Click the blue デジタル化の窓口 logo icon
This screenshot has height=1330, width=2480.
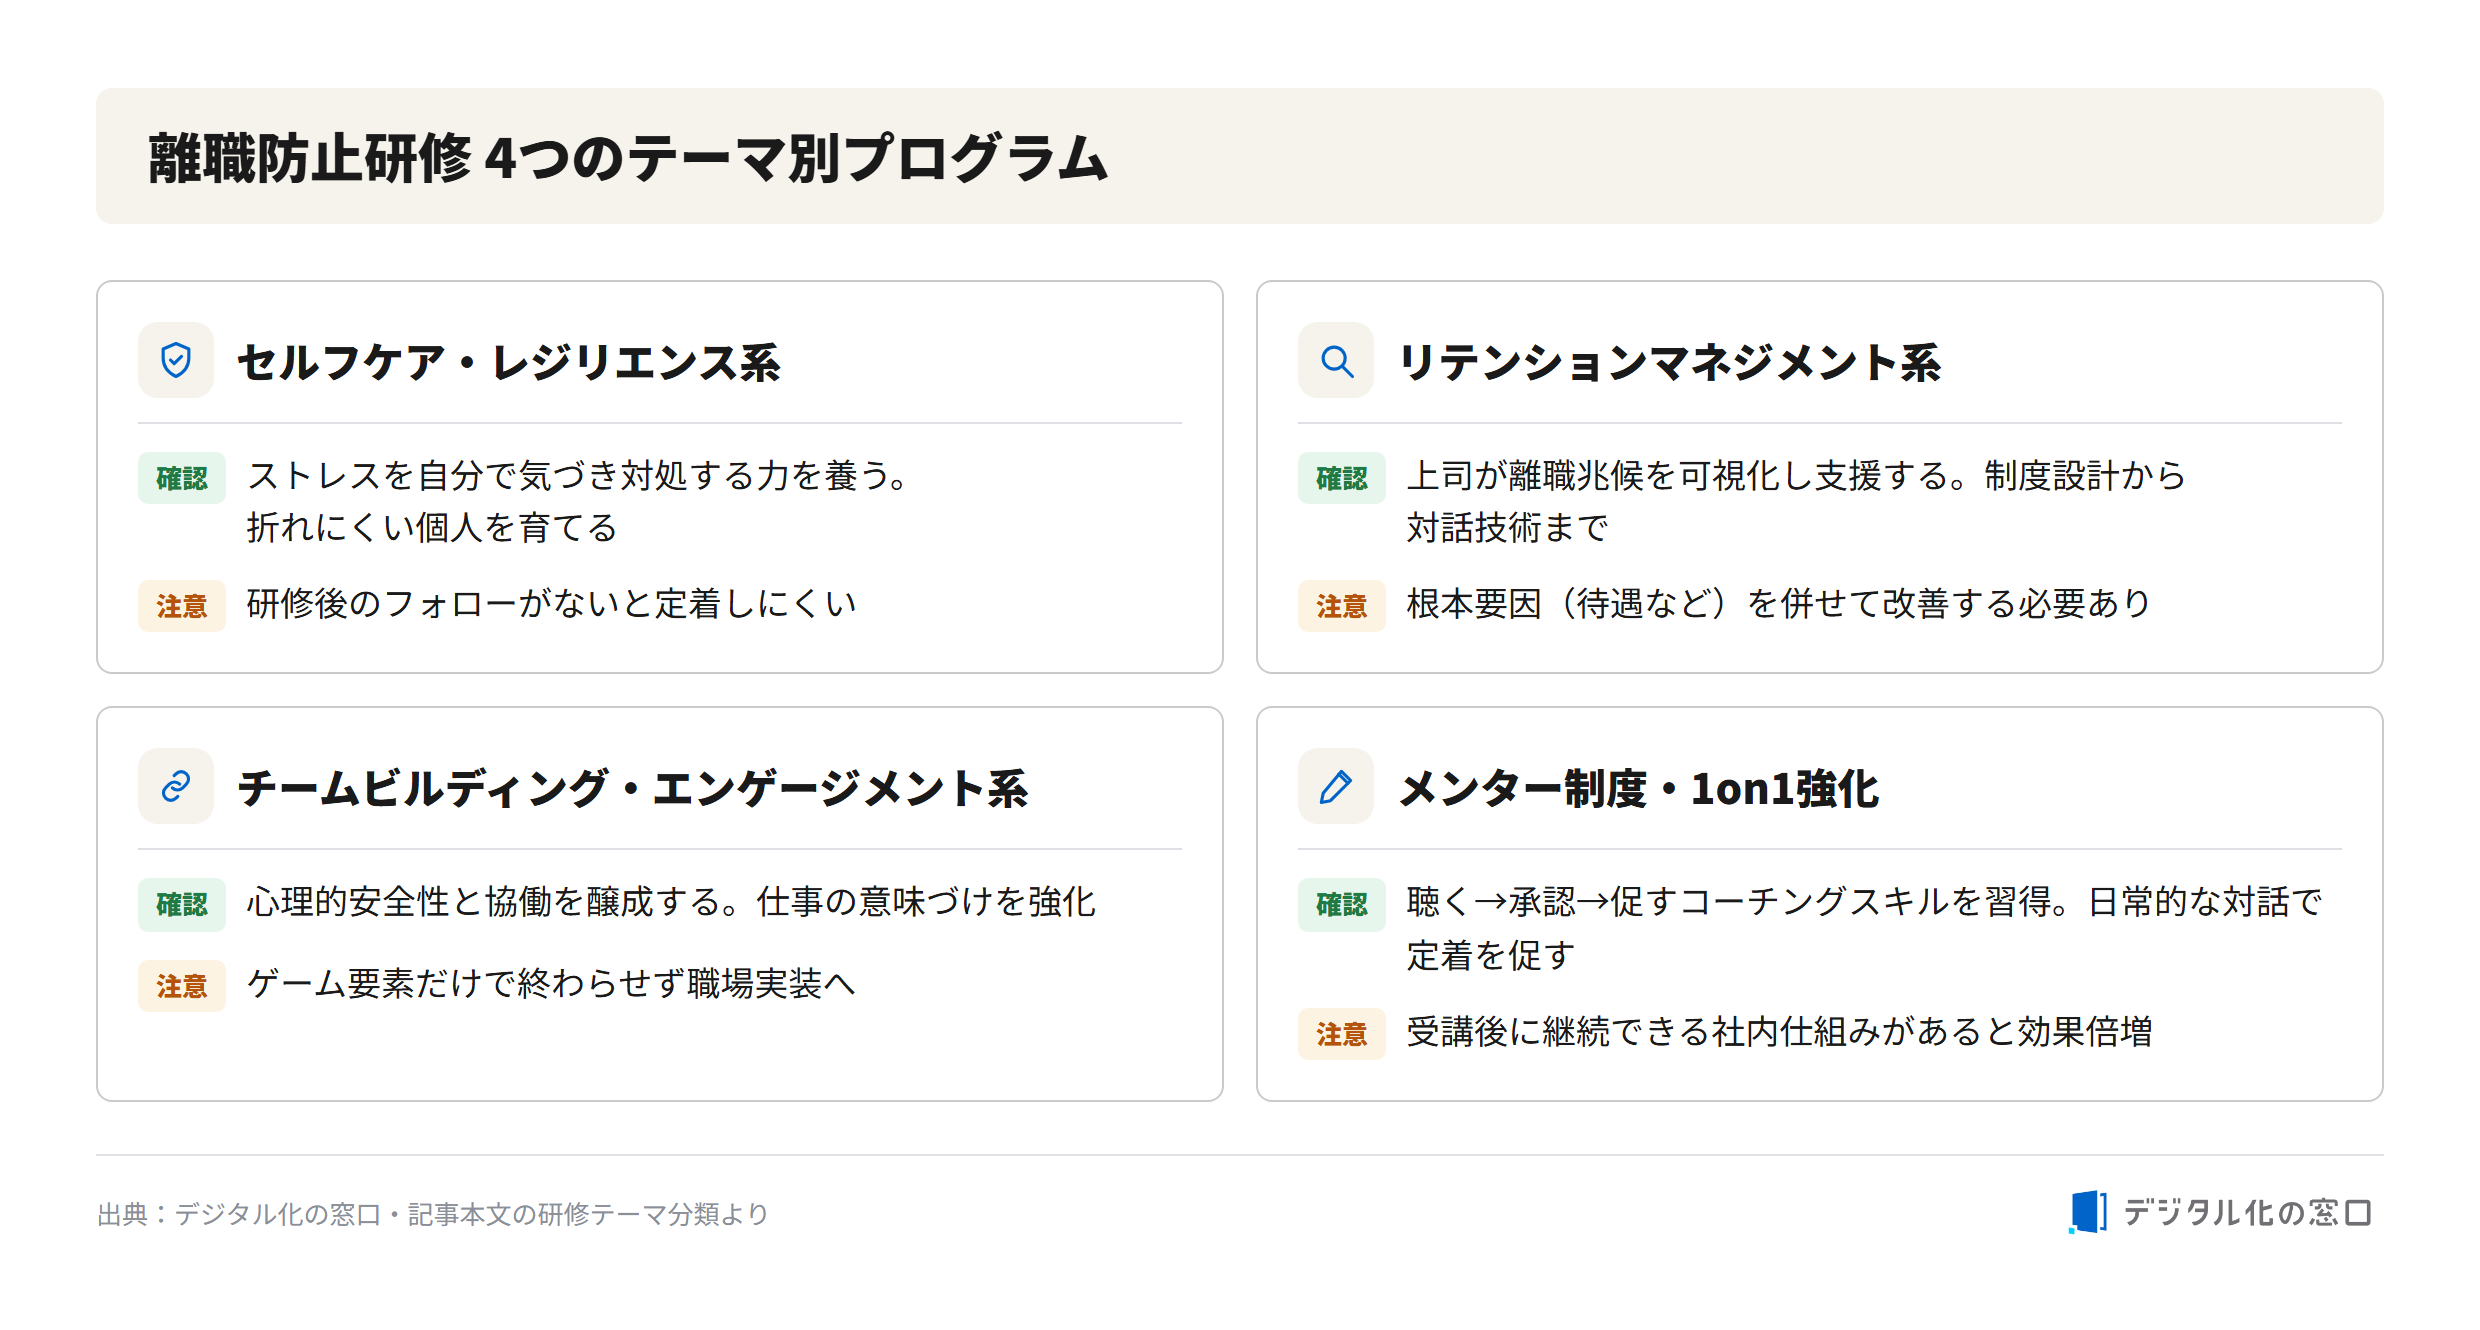pyautogui.click(x=2088, y=1212)
